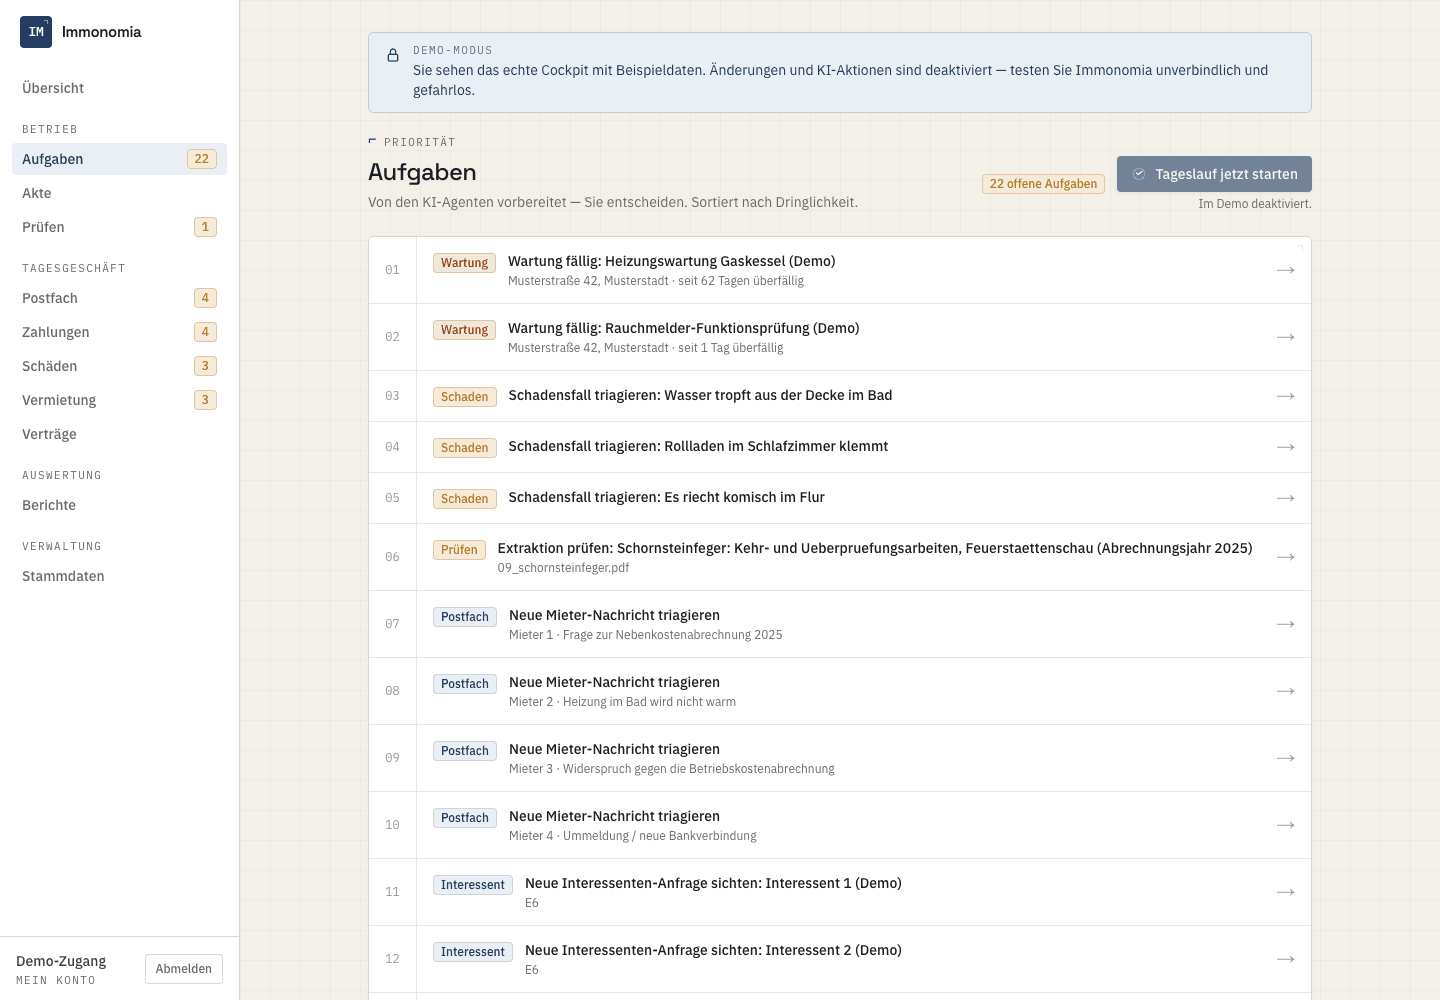Viewport: 1440px width, 1000px height.
Task: Click Widerspruch gegen die Betriebskostenabrechnung text
Action: point(699,769)
